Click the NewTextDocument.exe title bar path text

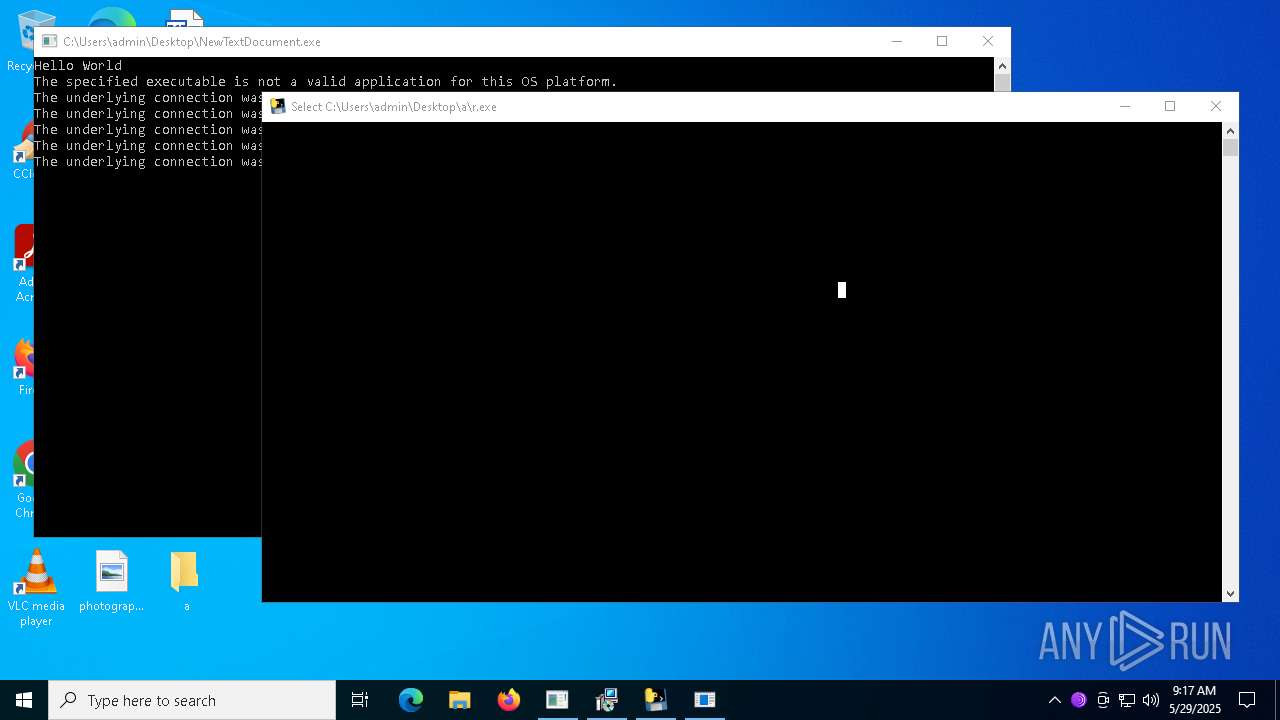tap(192, 42)
